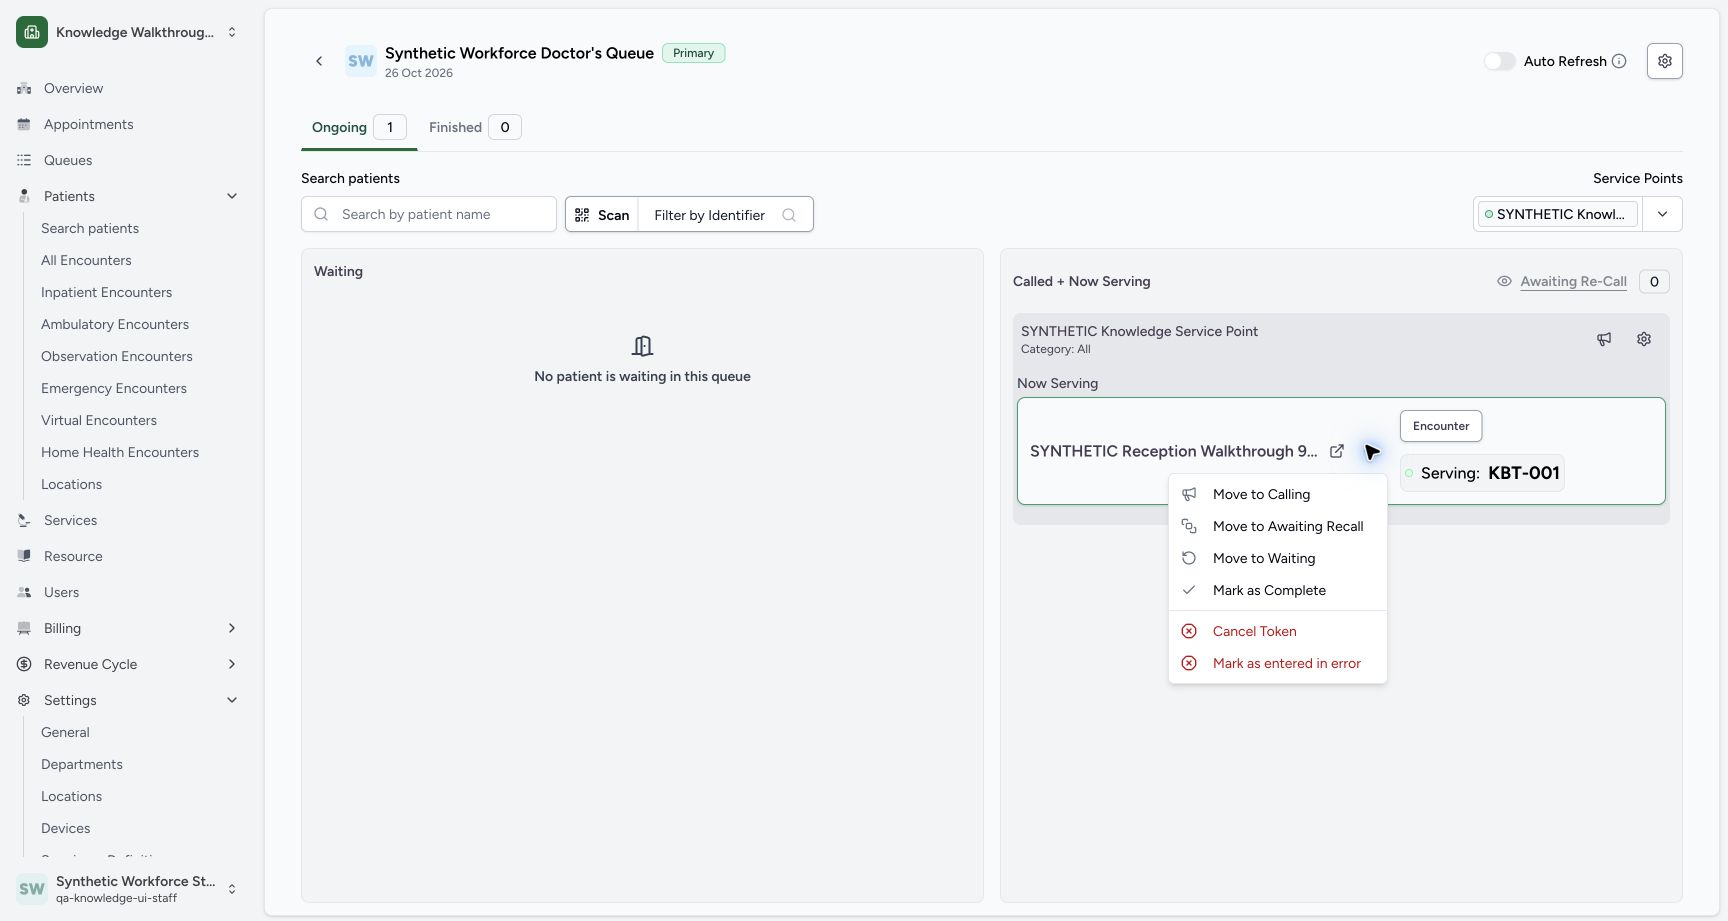Click the Auto Refresh info icon
This screenshot has height=921, width=1728.
(x=1619, y=61)
